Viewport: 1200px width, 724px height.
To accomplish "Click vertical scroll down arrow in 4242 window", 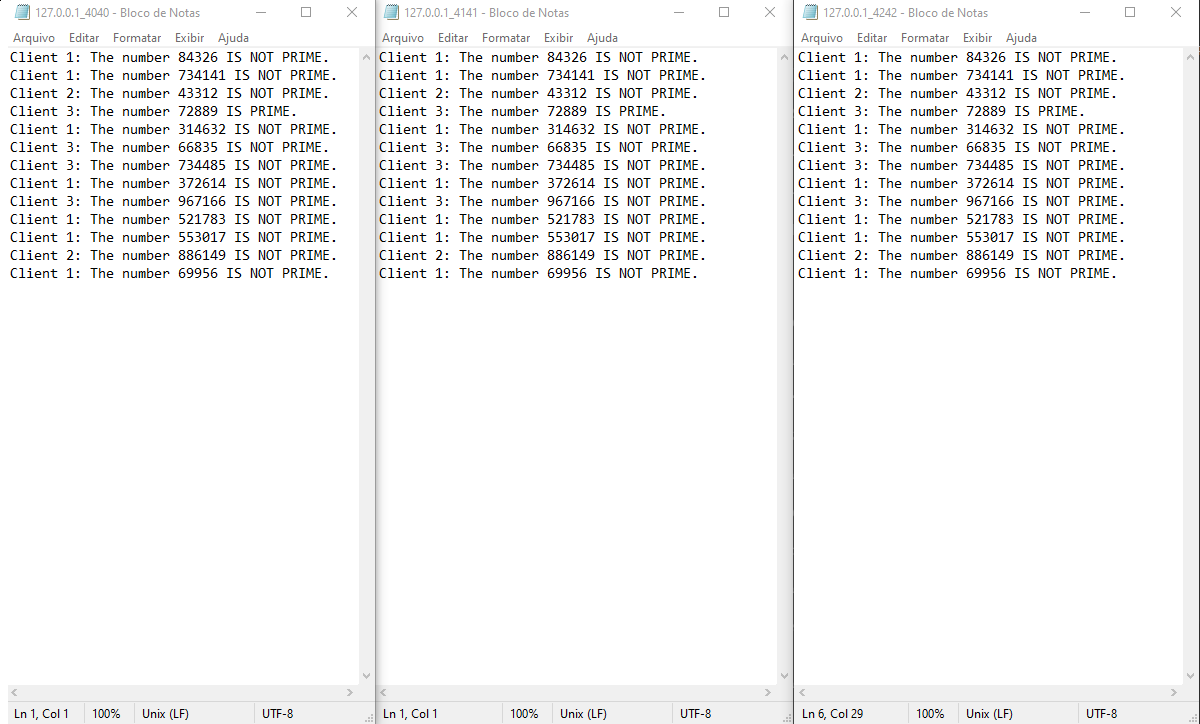I will [x=1190, y=676].
